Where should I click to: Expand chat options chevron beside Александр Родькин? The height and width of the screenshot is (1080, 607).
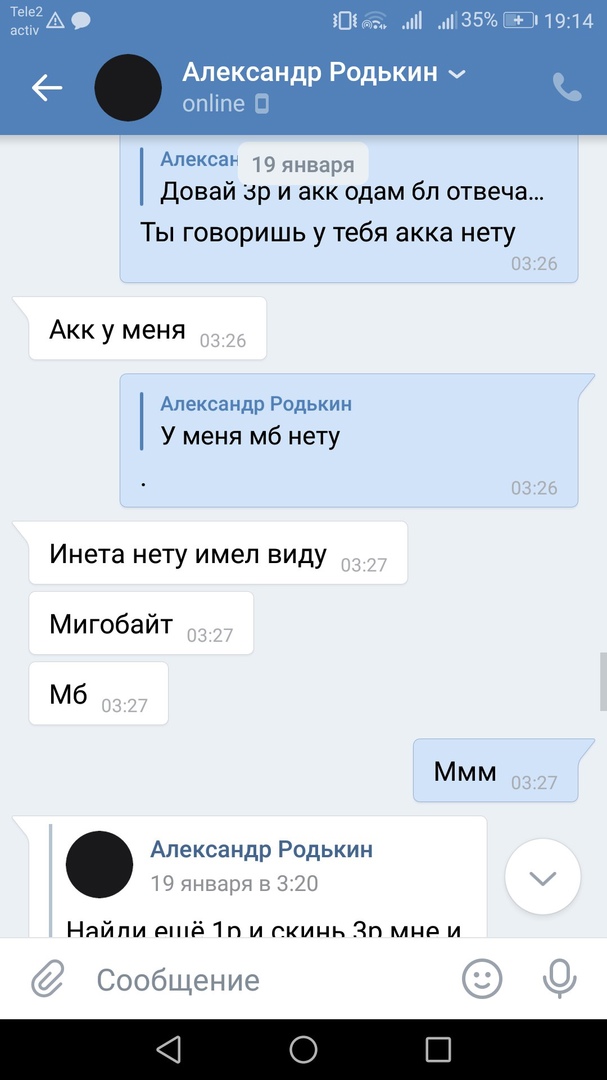pyautogui.click(x=457, y=74)
